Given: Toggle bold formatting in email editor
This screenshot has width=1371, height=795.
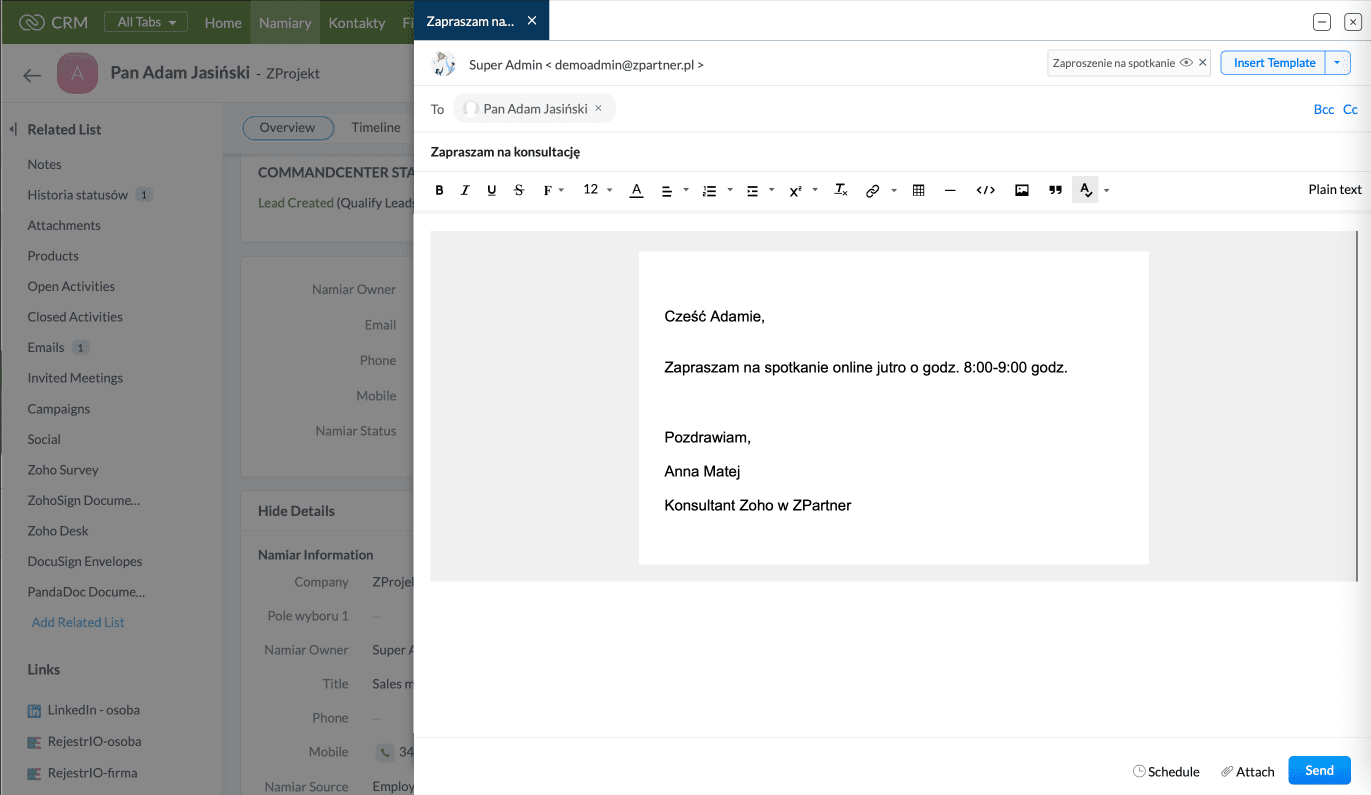Looking at the screenshot, I should pyautogui.click(x=438, y=190).
